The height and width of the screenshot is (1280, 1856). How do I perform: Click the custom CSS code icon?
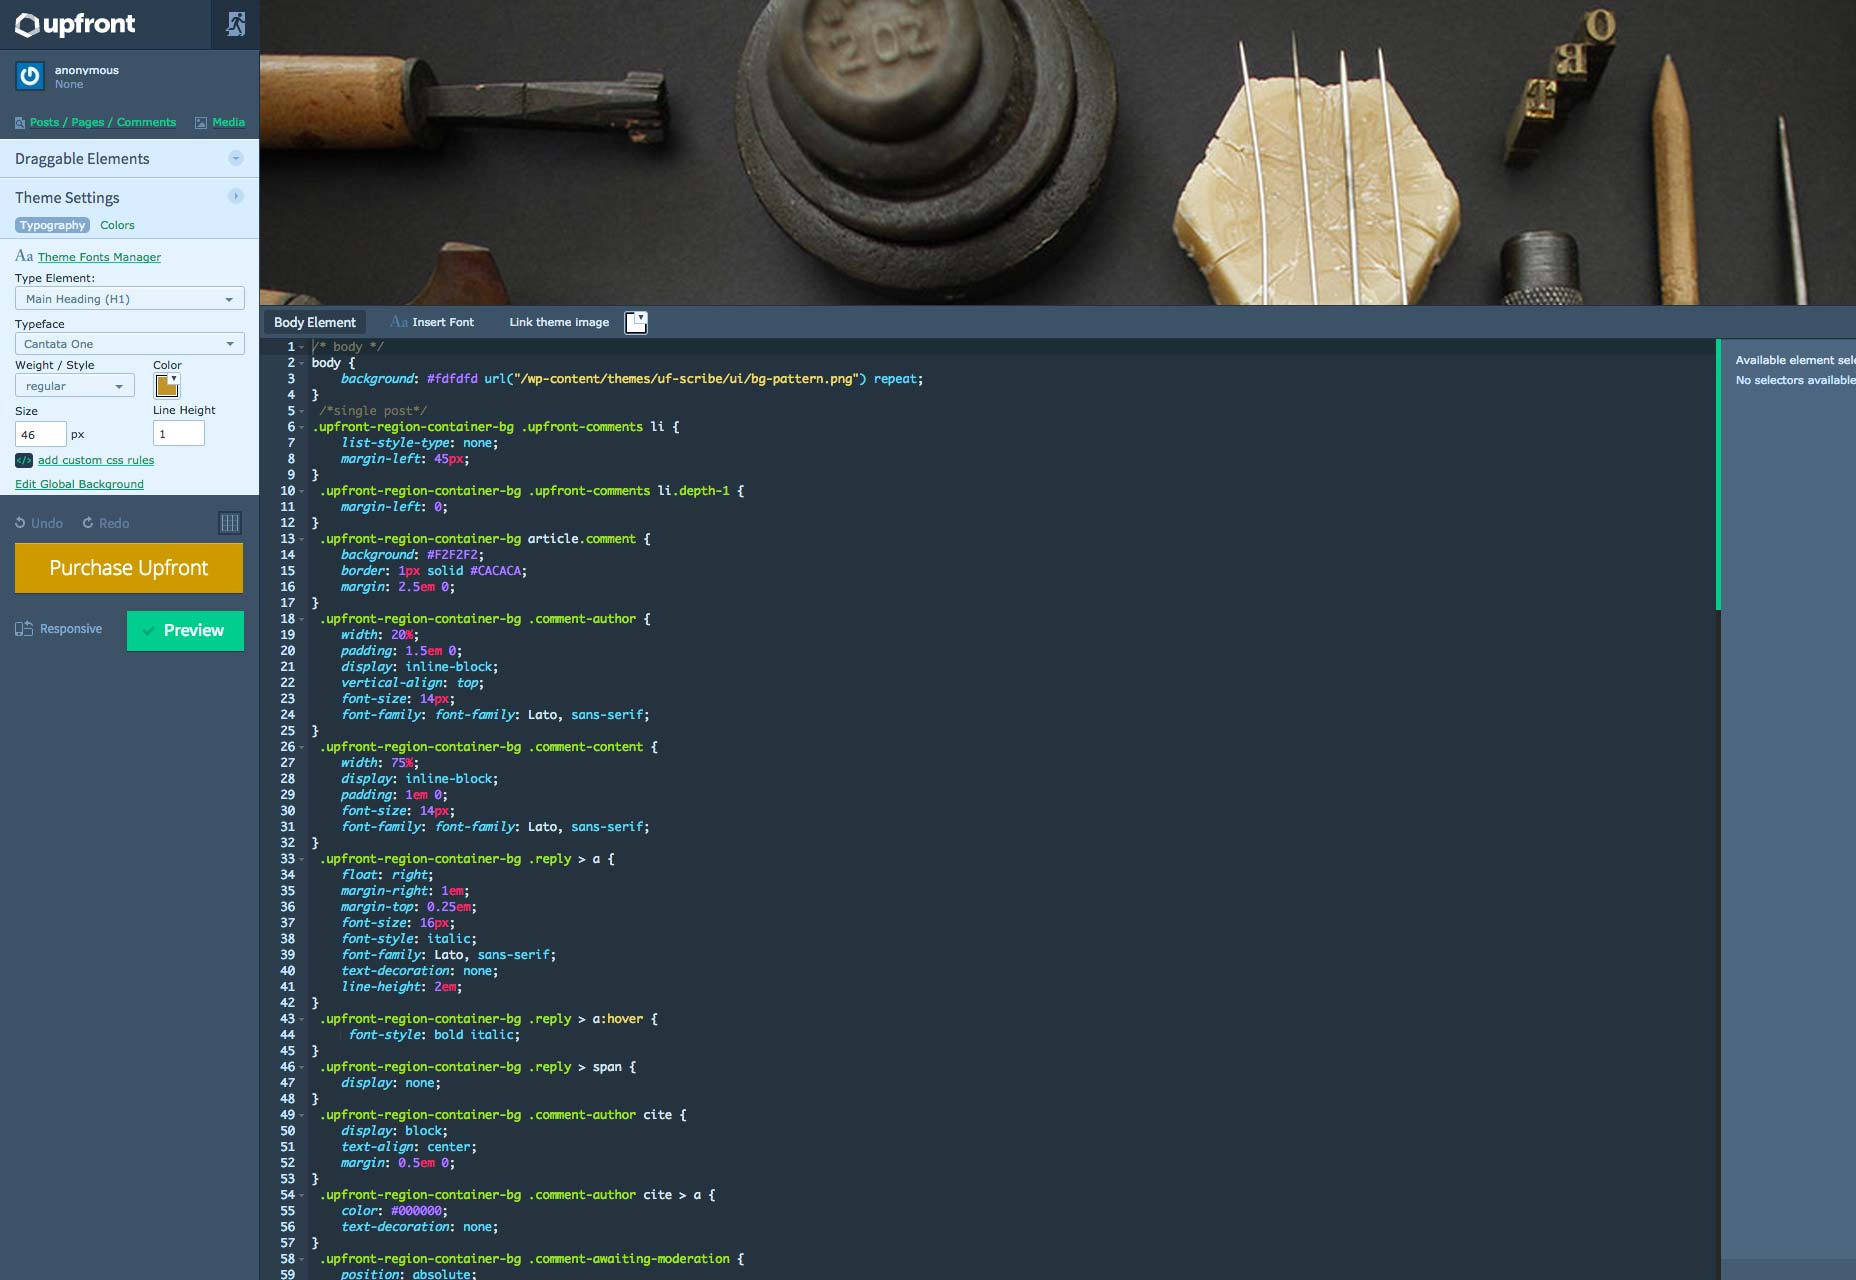click(24, 460)
